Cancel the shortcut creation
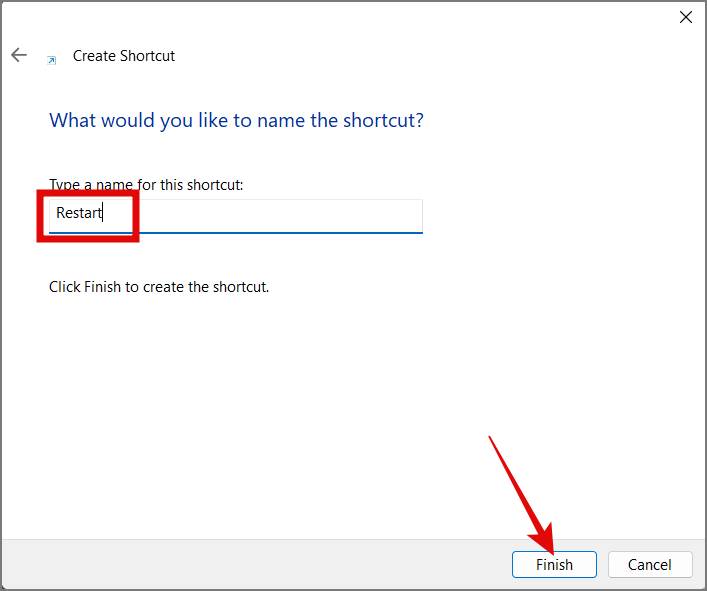Viewport: 707px width, 591px height. [649, 565]
